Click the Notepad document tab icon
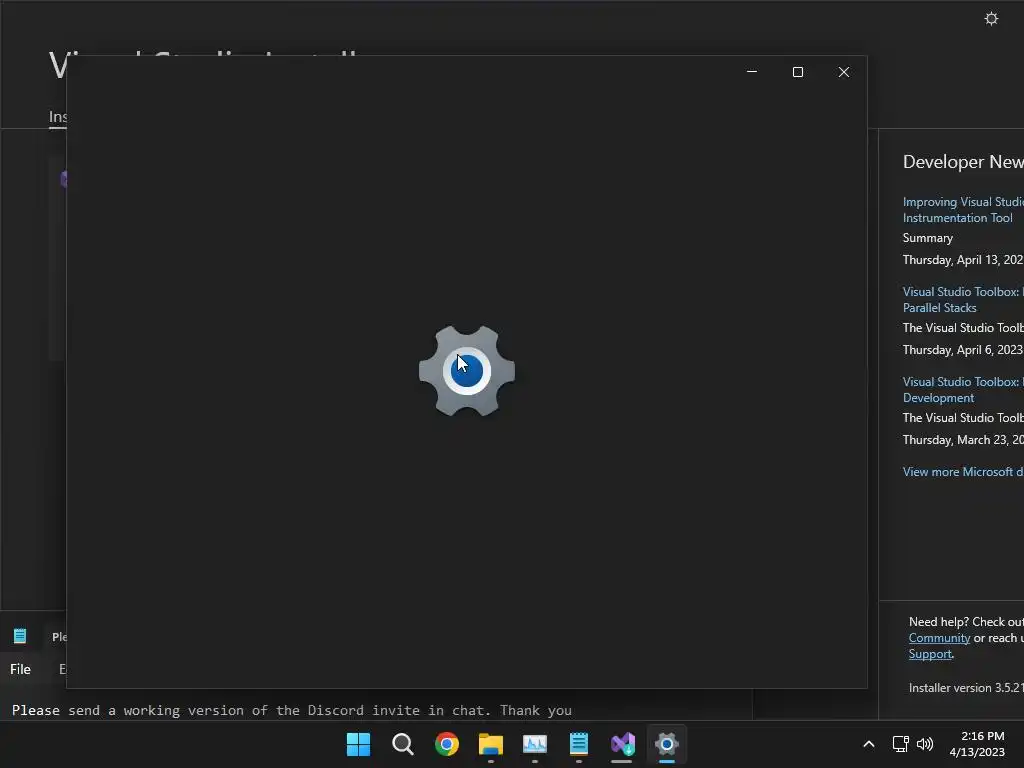1024x768 pixels. pos(20,635)
